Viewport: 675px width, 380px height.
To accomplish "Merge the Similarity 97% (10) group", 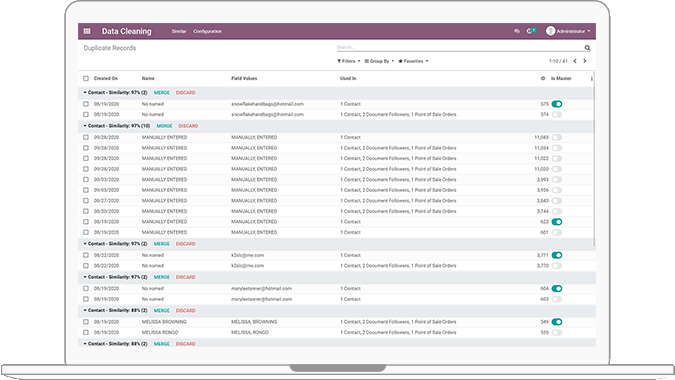I will [164, 126].
